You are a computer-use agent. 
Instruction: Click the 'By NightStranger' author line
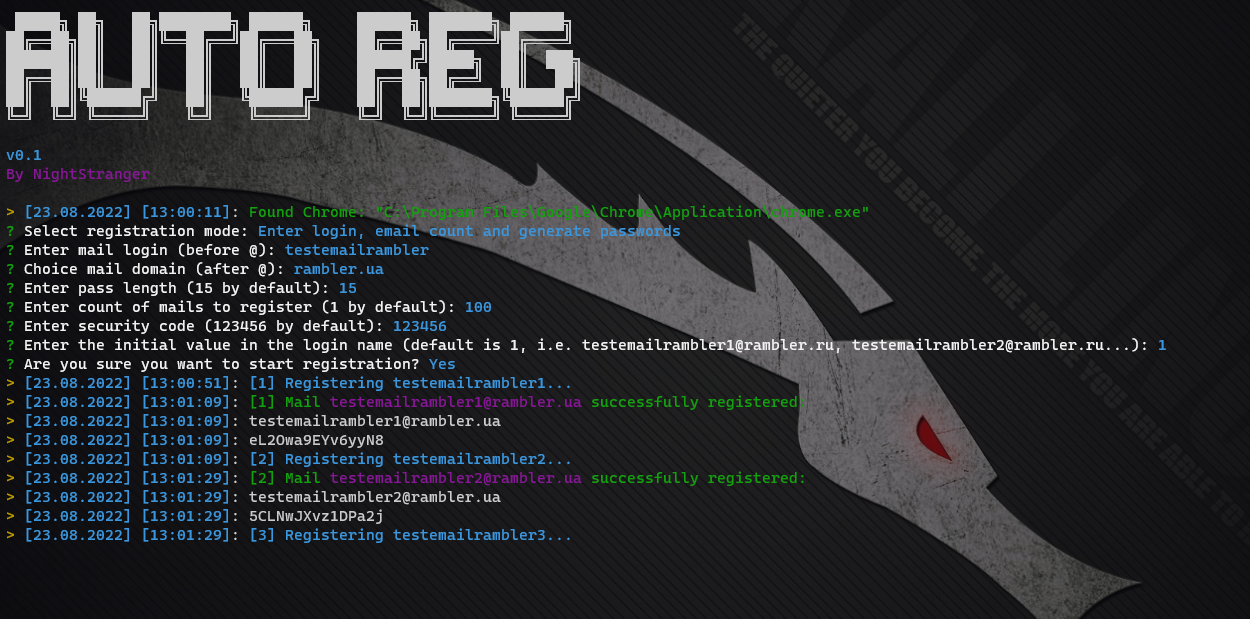pyautogui.click(x=78, y=174)
